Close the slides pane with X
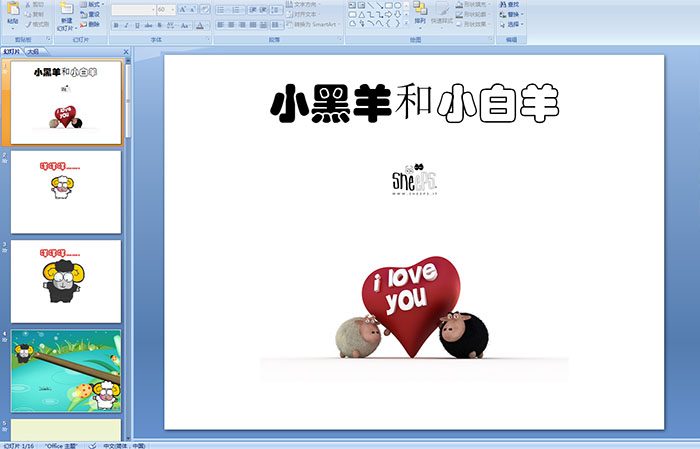This screenshot has height=449, width=700. click(126, 52)
